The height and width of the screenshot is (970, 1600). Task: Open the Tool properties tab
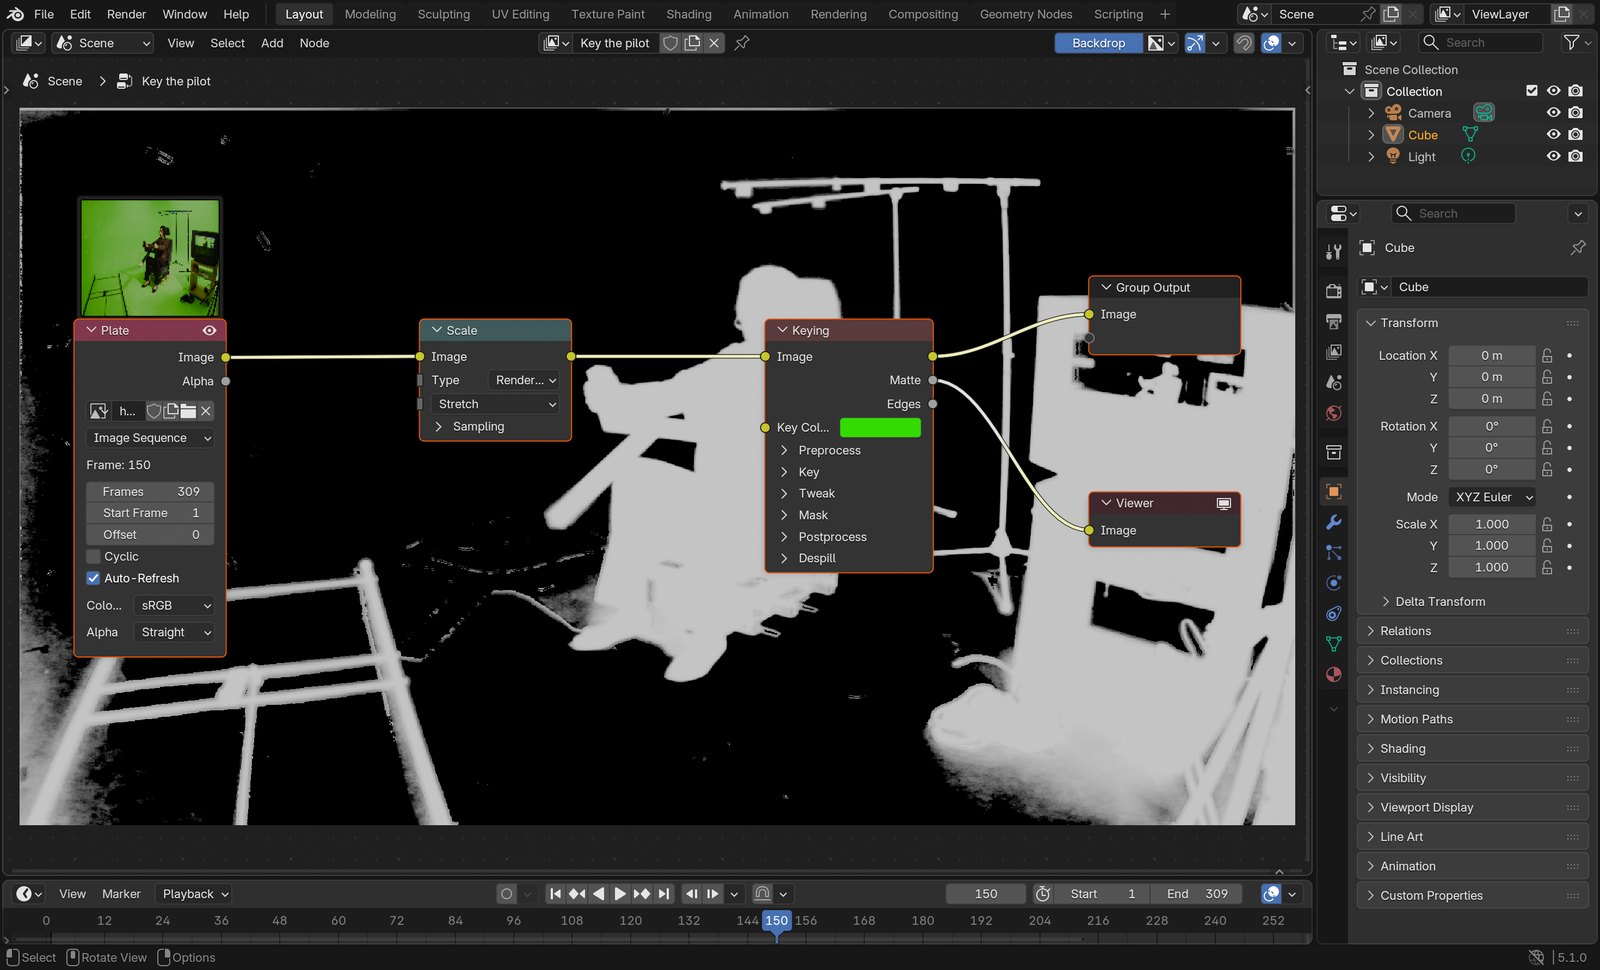[1333, 252]
